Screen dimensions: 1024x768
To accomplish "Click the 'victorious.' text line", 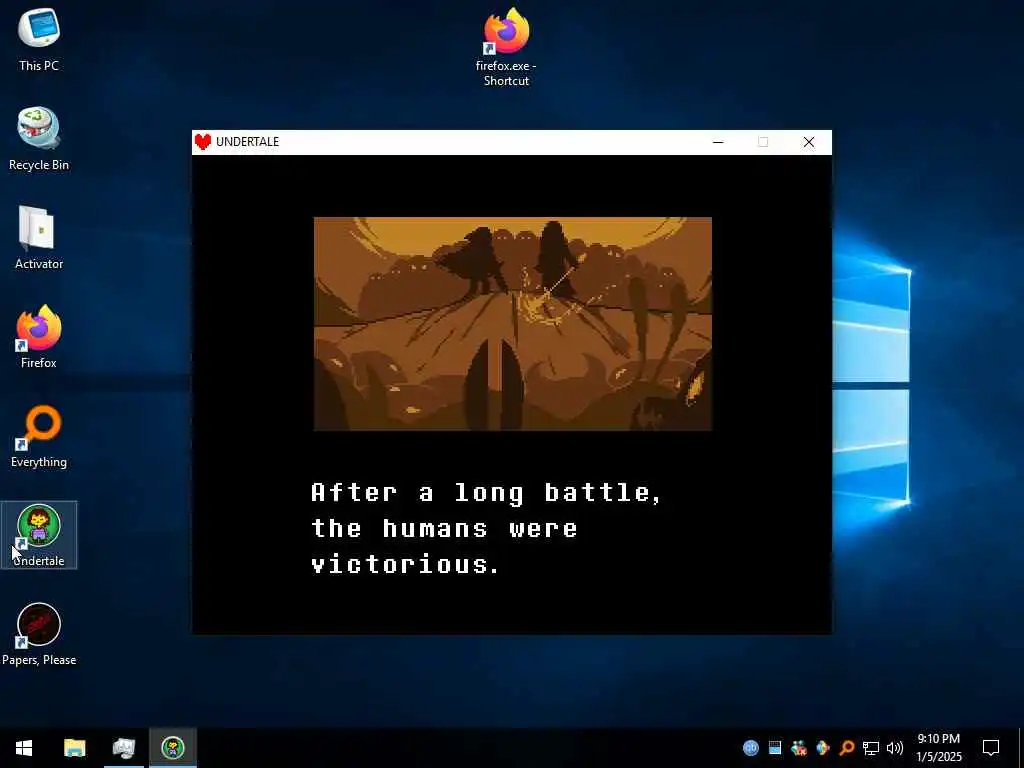I will [406, 564].
